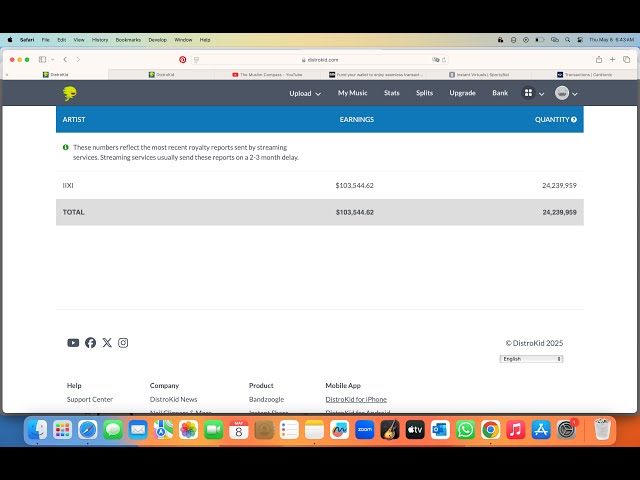Open Photos in the Dock
The width and height of the screenshot is (640, 480).
click(188, 430)
